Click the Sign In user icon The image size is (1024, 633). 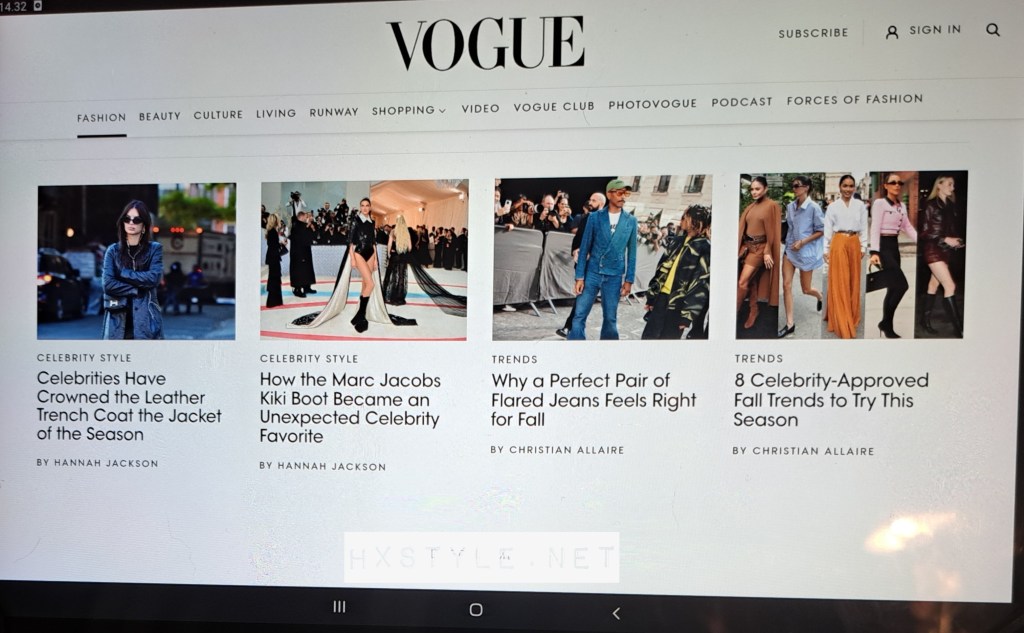click(x=891, y=32)
